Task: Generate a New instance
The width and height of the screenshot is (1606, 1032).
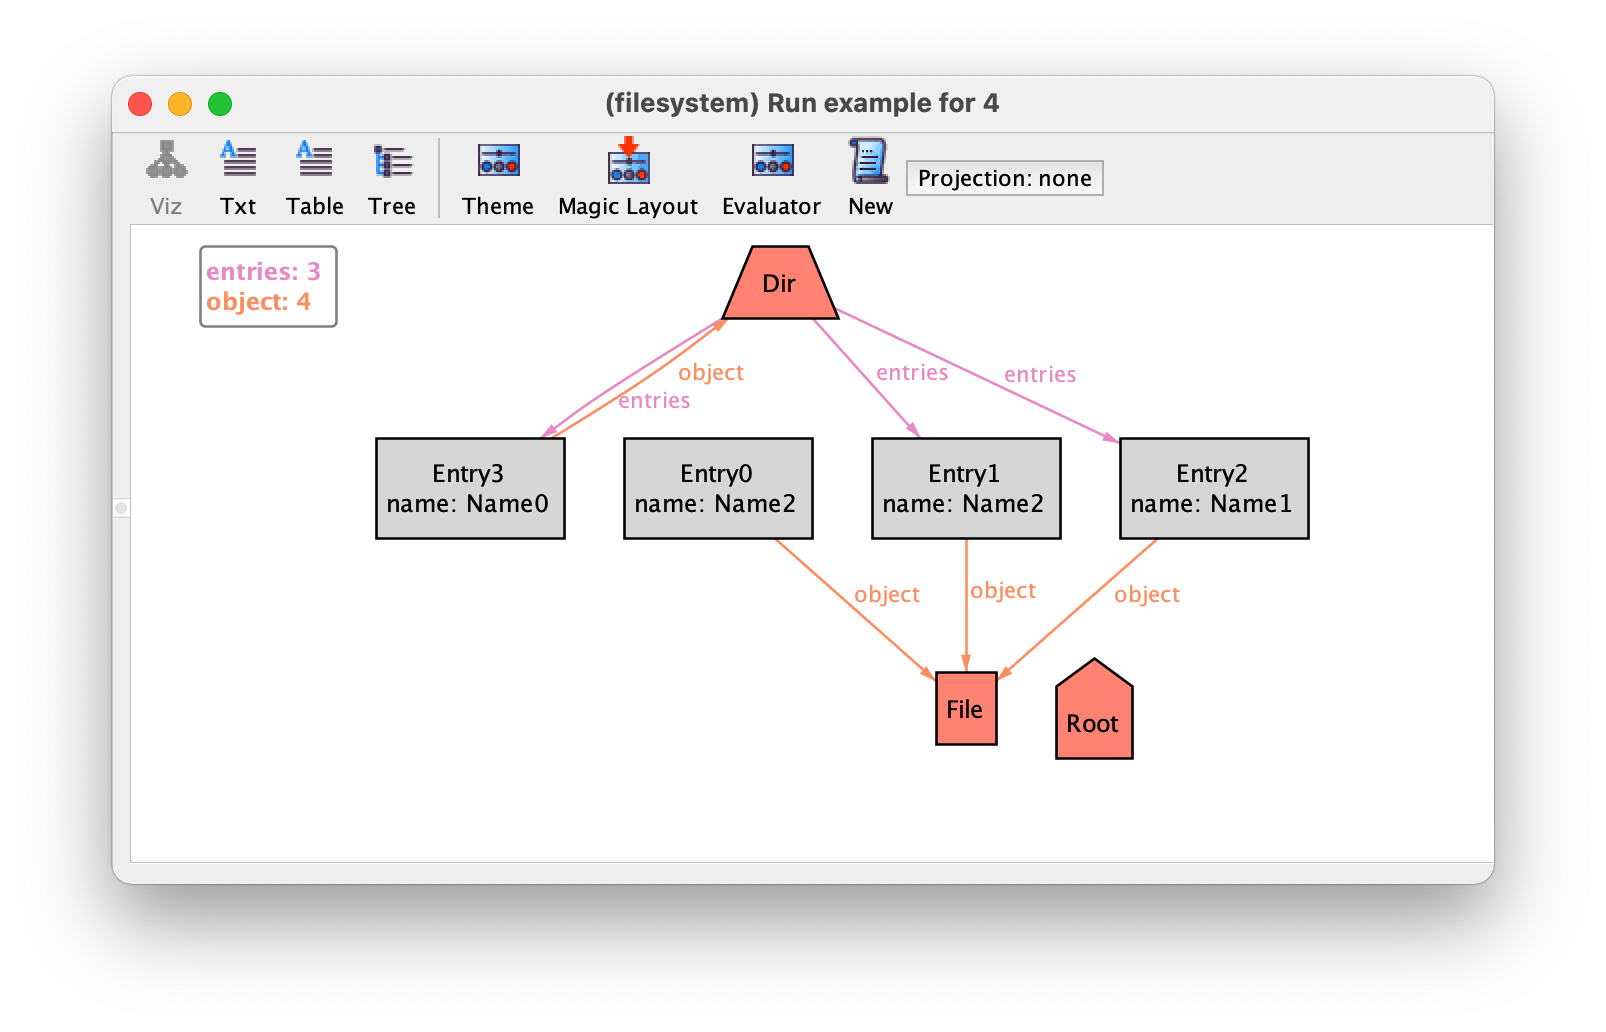Action: click(x=870, y=179)
